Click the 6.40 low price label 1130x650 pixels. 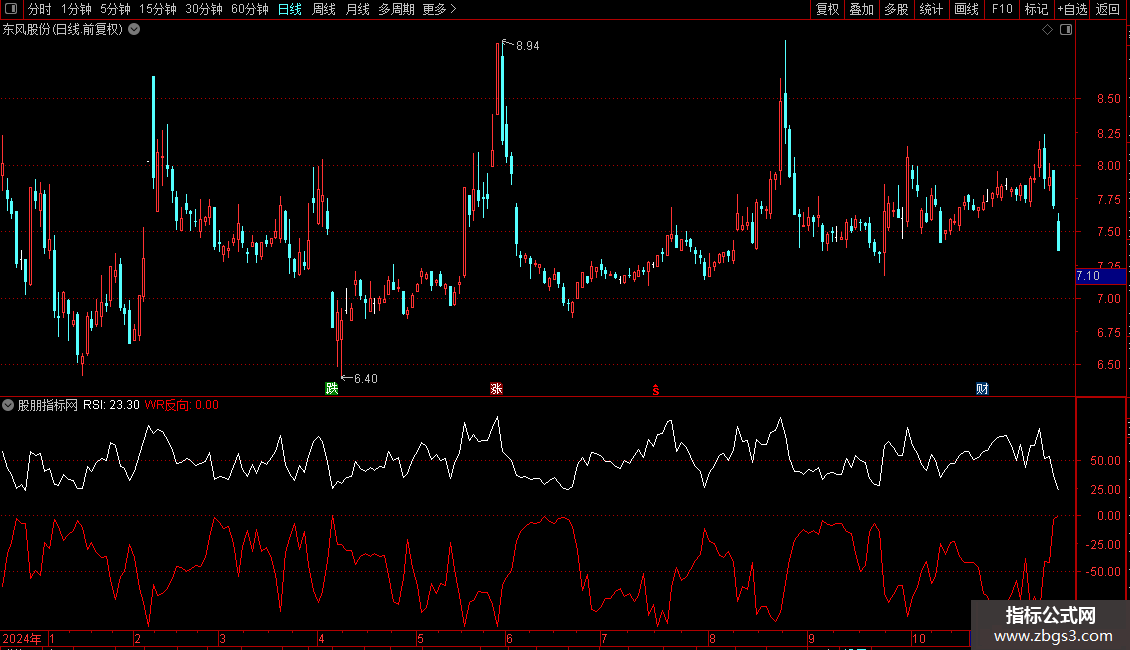click(365, 378)
